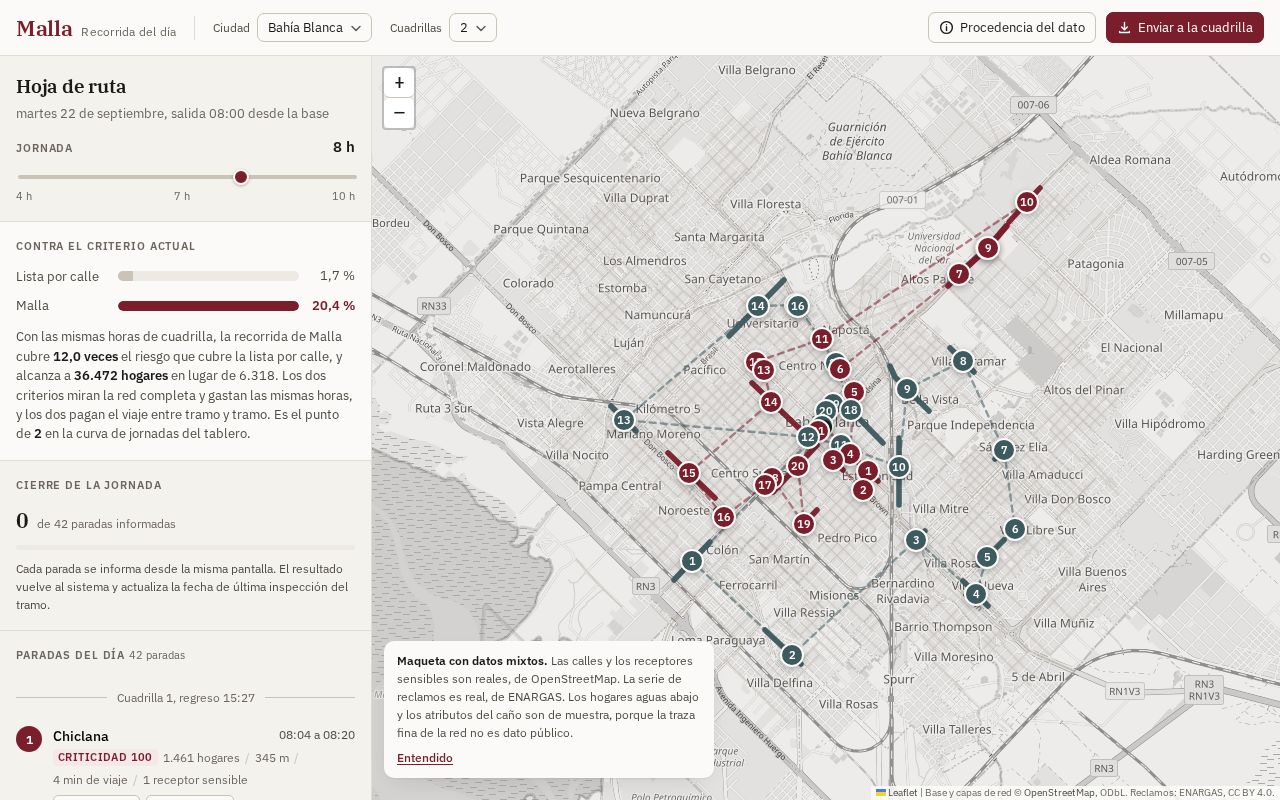Click the 08:04 a 08:20 time
The height and width of the screenshot is (800, 1280).
317,736
